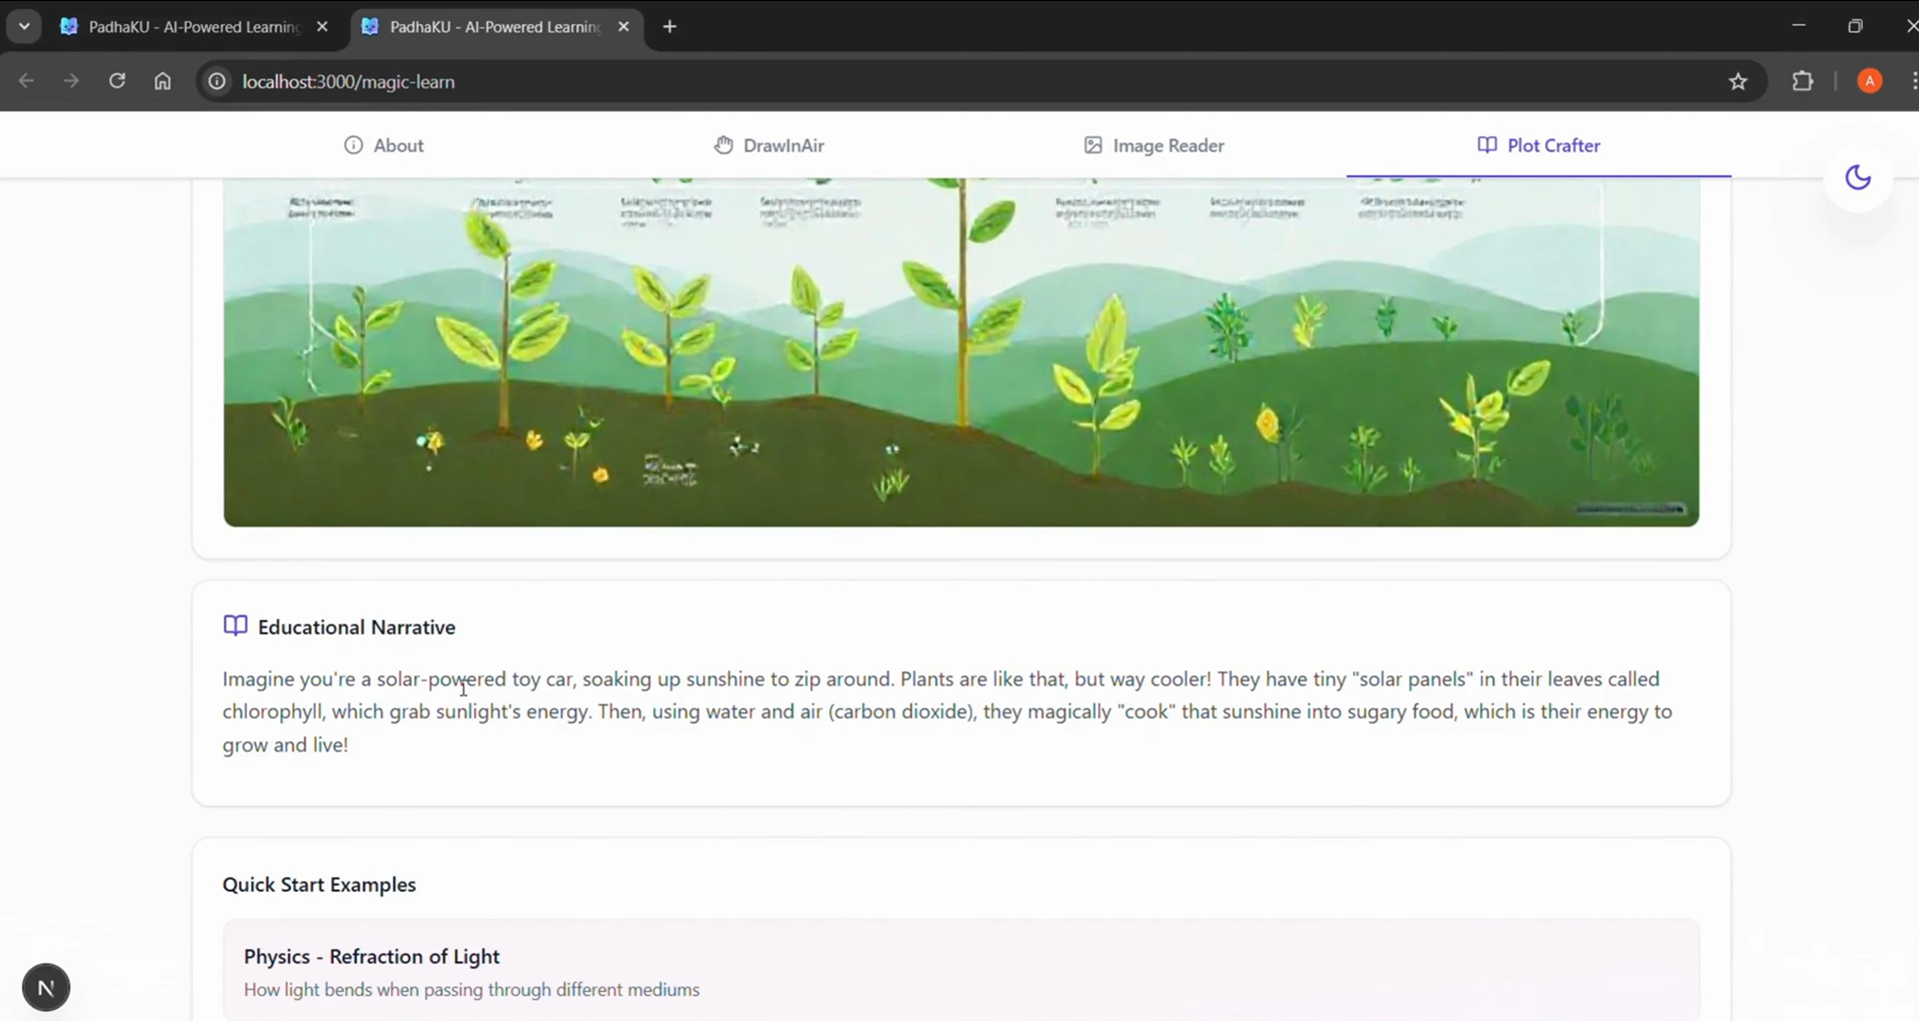1919x1021 pixels.
Task: Minimize the browser window
Action: click(1799, 26)
